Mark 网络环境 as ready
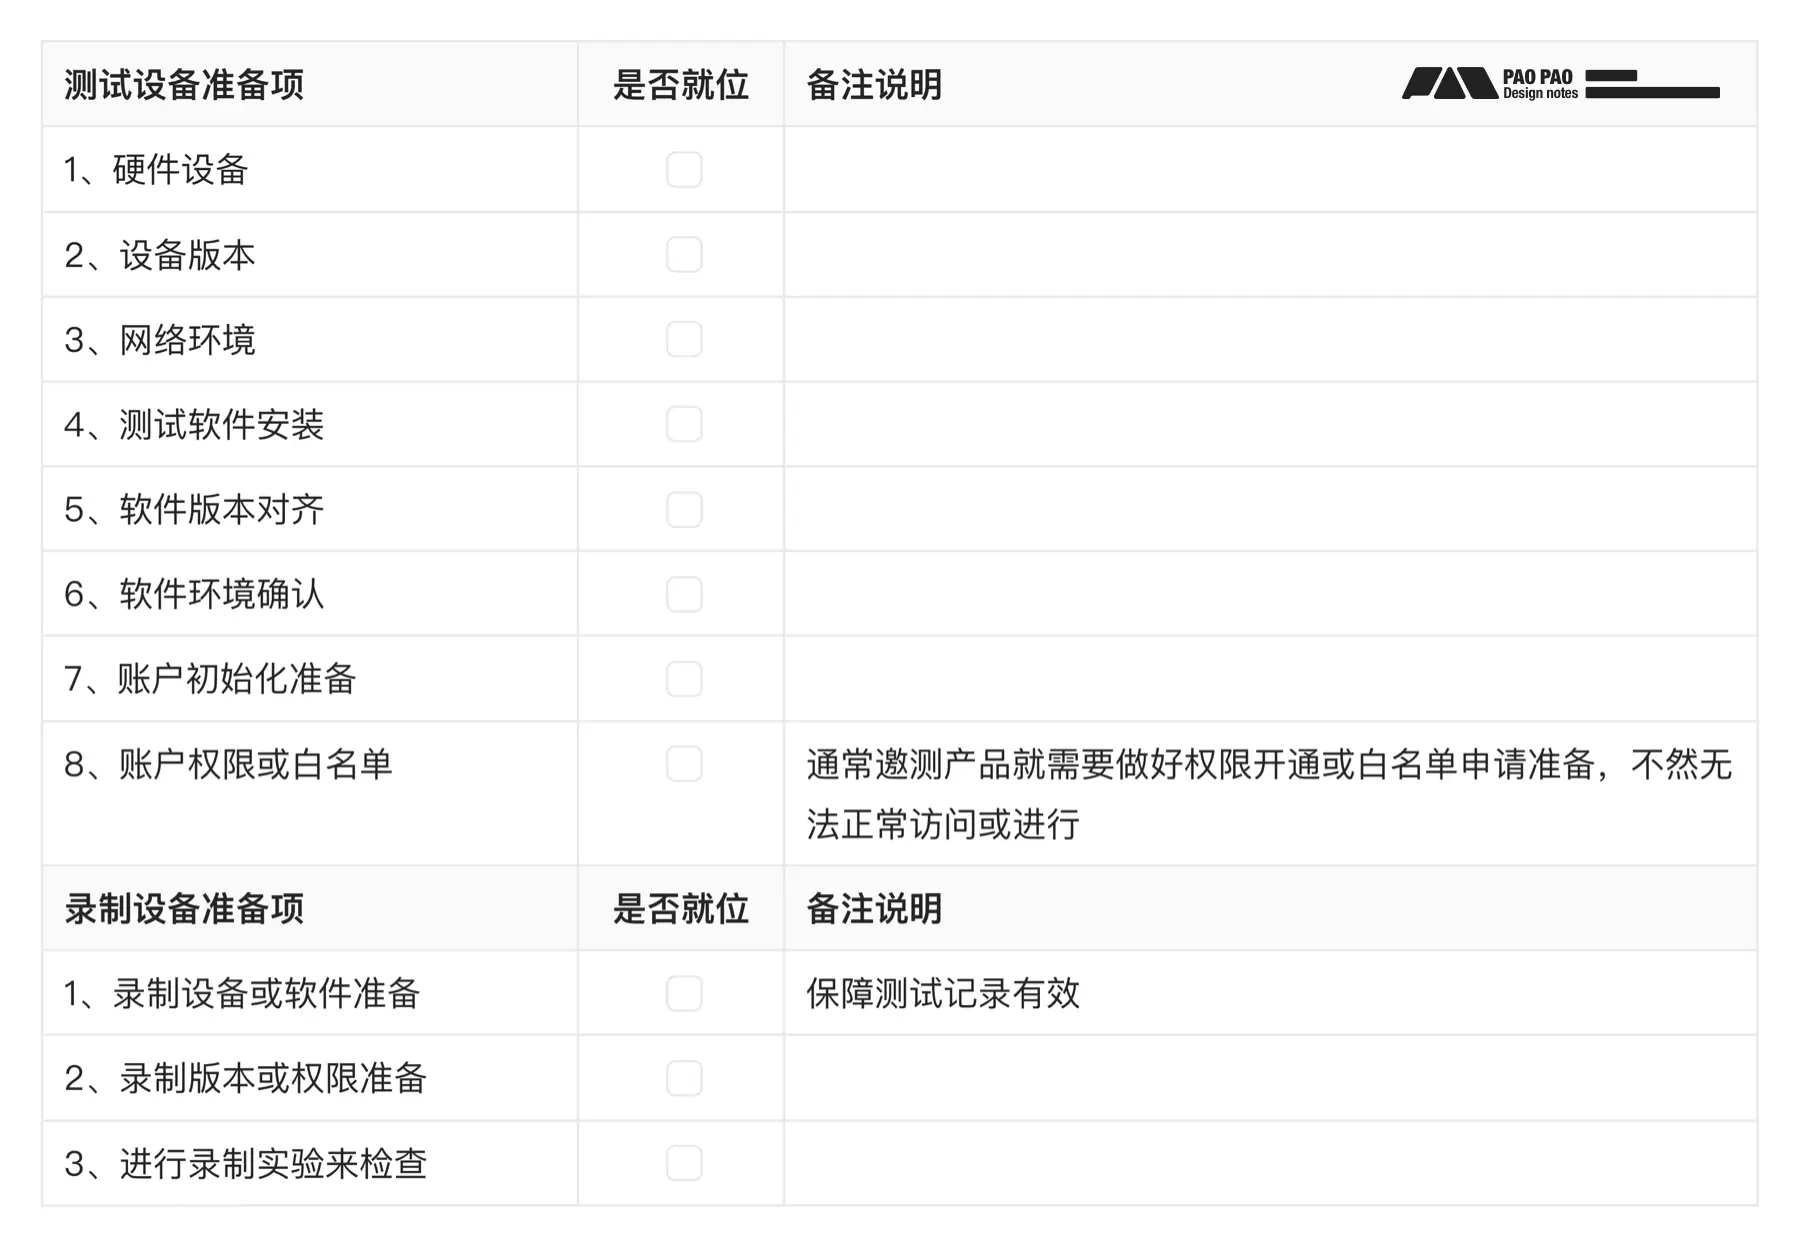 point(684,340)
